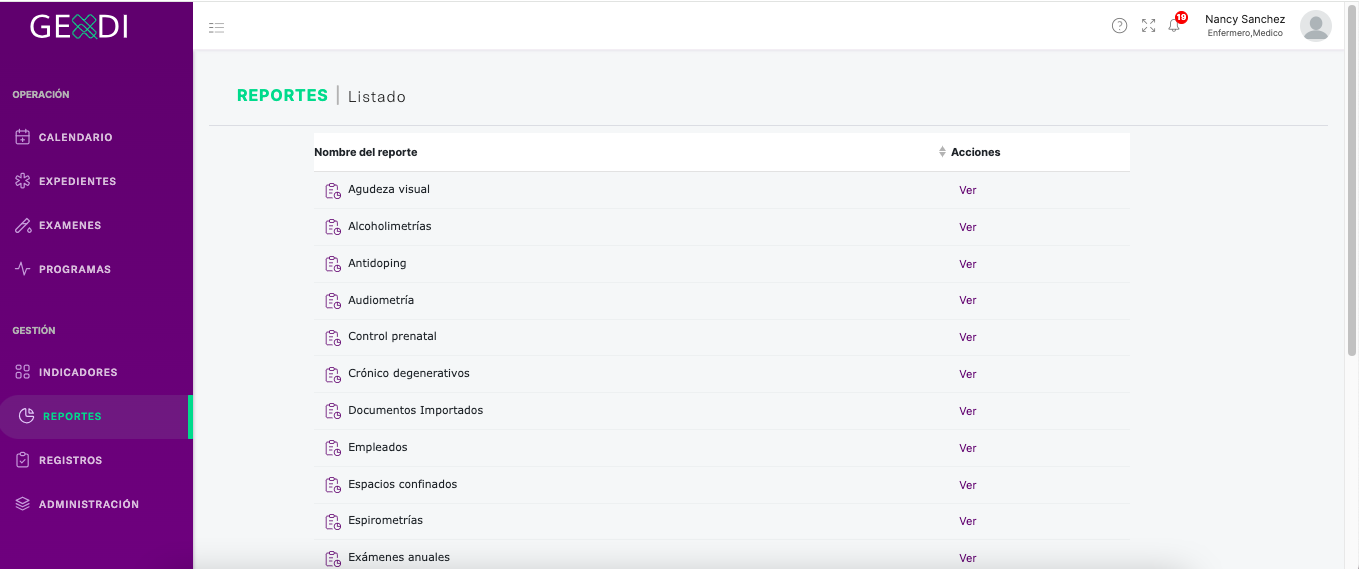Click report icon beside Documentos Importados

click(x=333, y=411)
